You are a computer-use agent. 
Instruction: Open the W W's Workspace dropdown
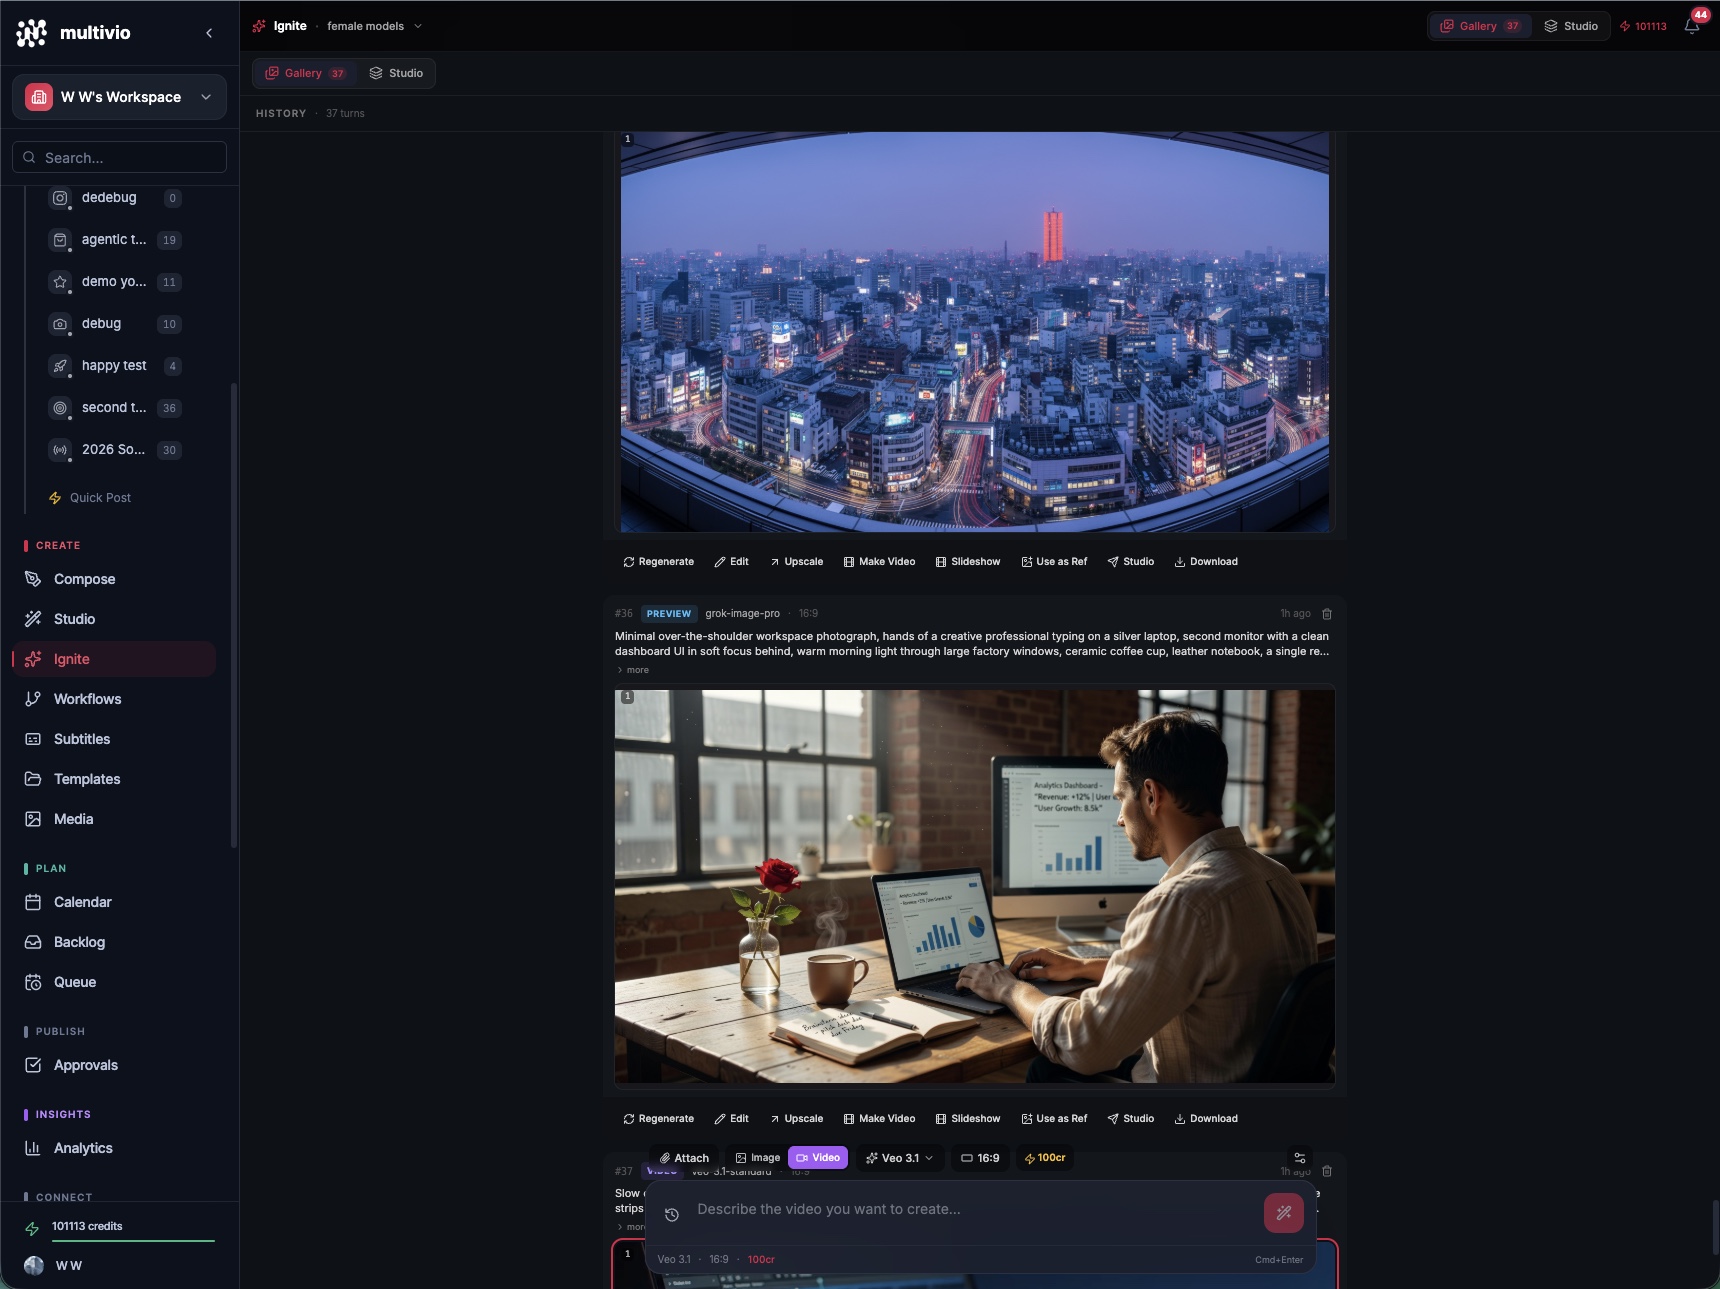(120, 97)
